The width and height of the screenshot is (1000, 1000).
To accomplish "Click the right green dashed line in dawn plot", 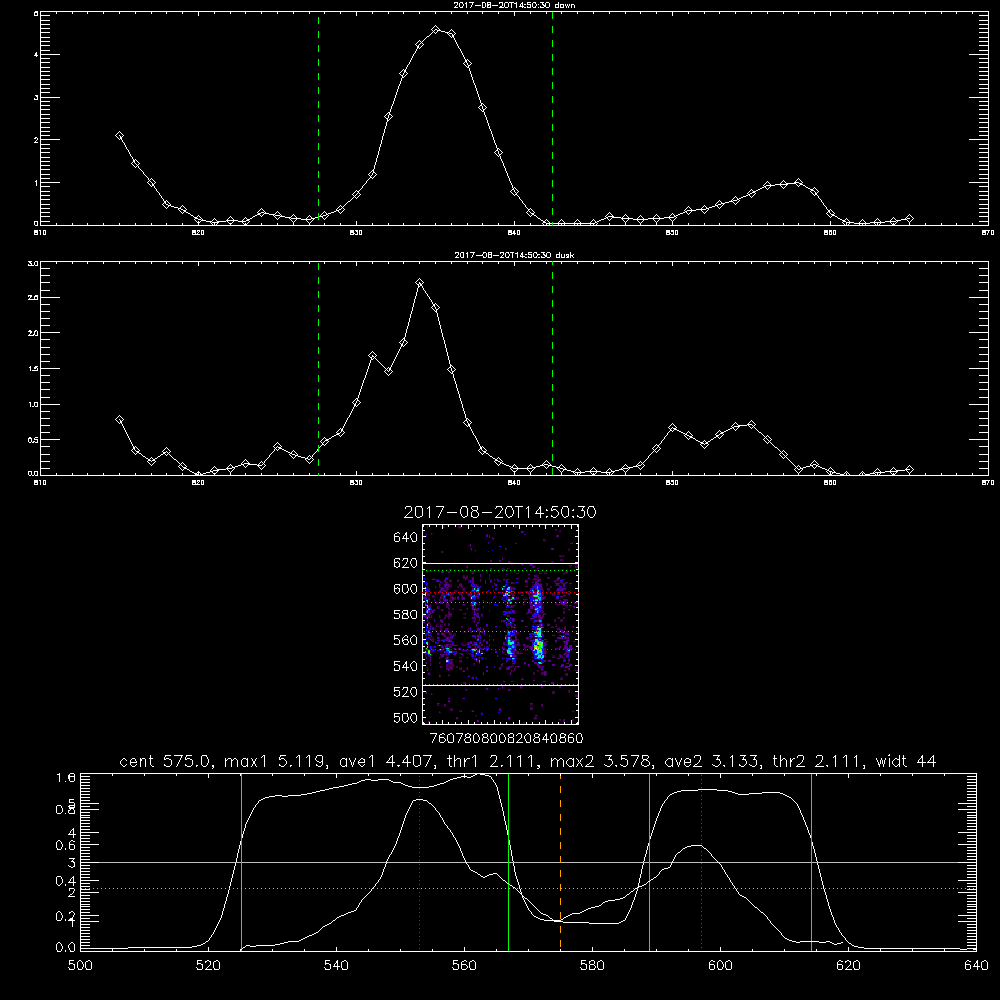I will click(x=552, y=118).
